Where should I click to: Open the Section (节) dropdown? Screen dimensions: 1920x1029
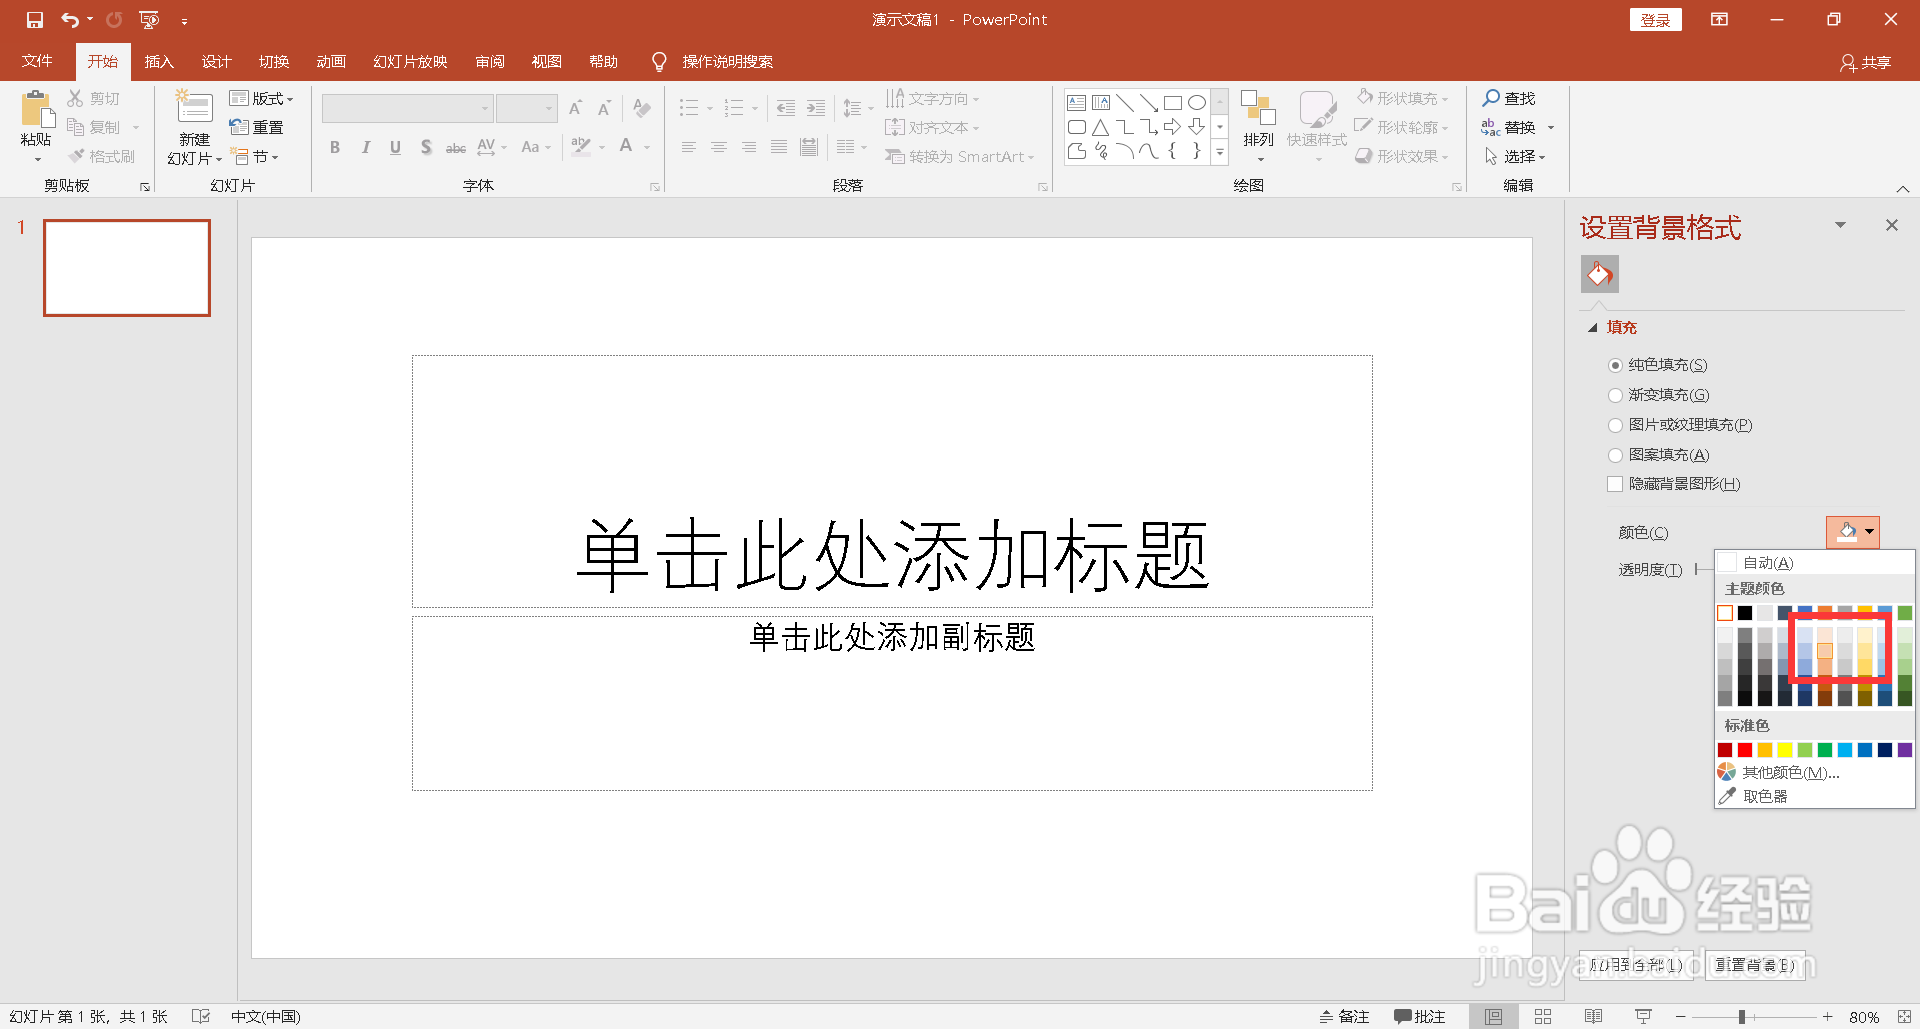(254, 156)
